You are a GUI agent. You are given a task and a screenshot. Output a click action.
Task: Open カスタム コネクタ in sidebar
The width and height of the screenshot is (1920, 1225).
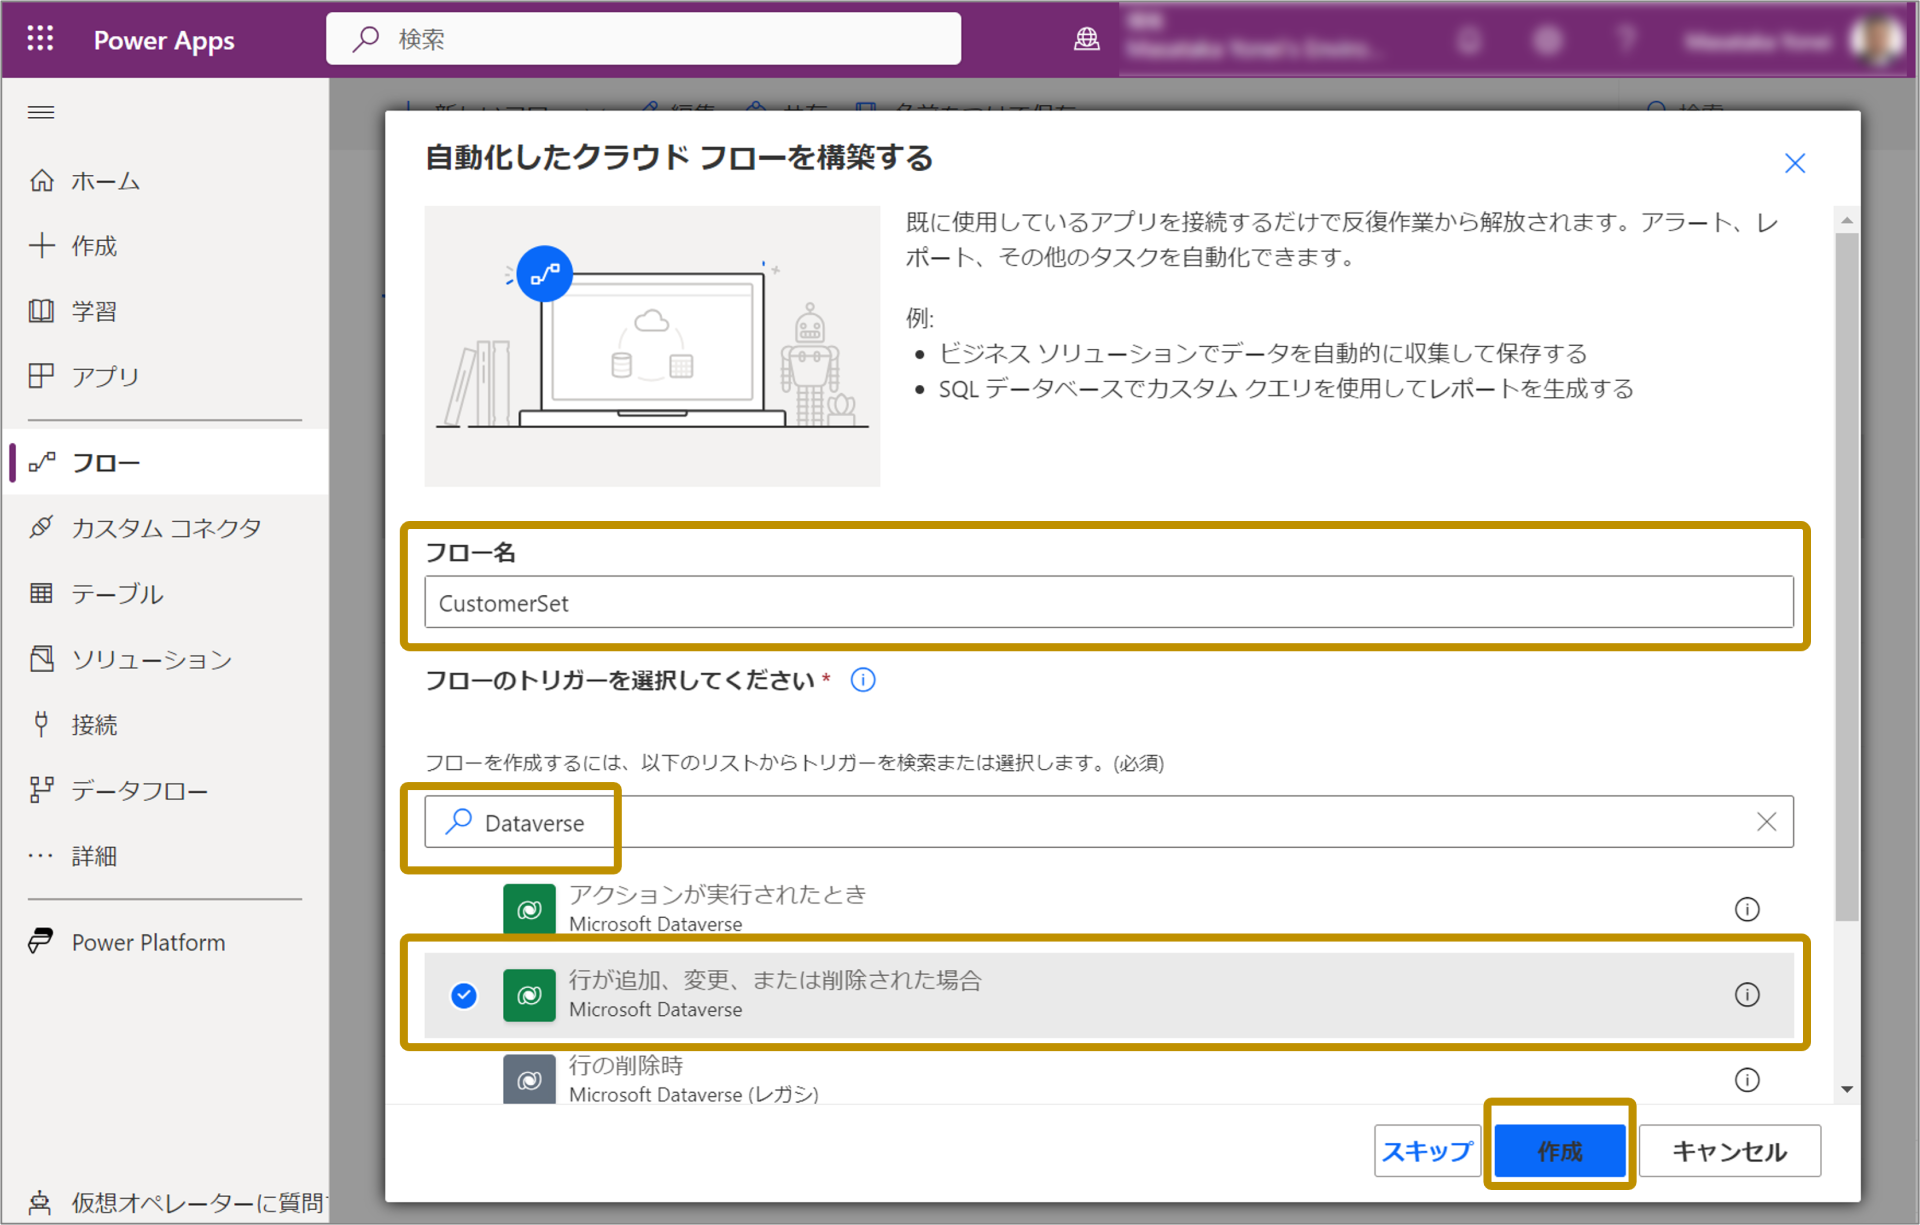pos(165,528)
